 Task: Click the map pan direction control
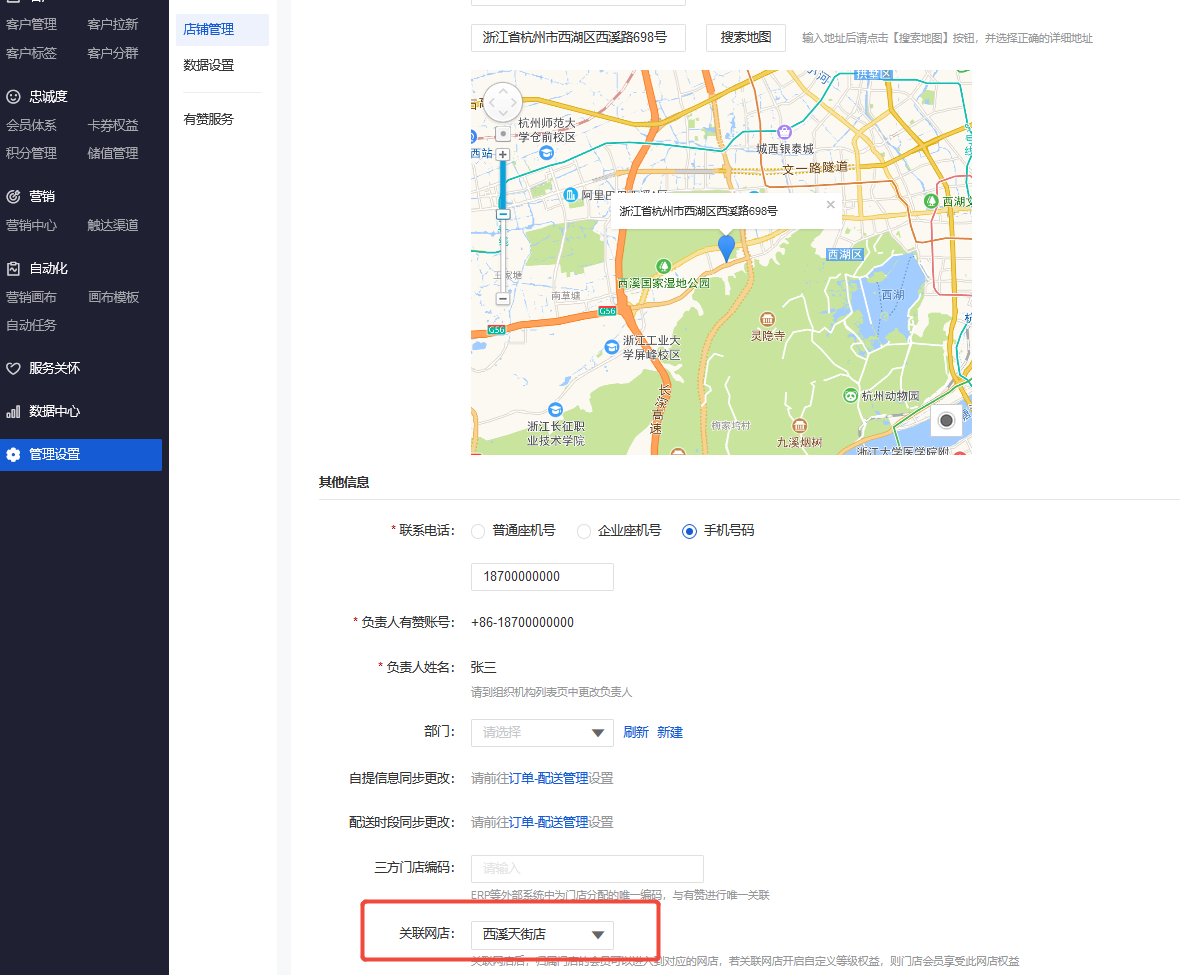tap(503, 102)
